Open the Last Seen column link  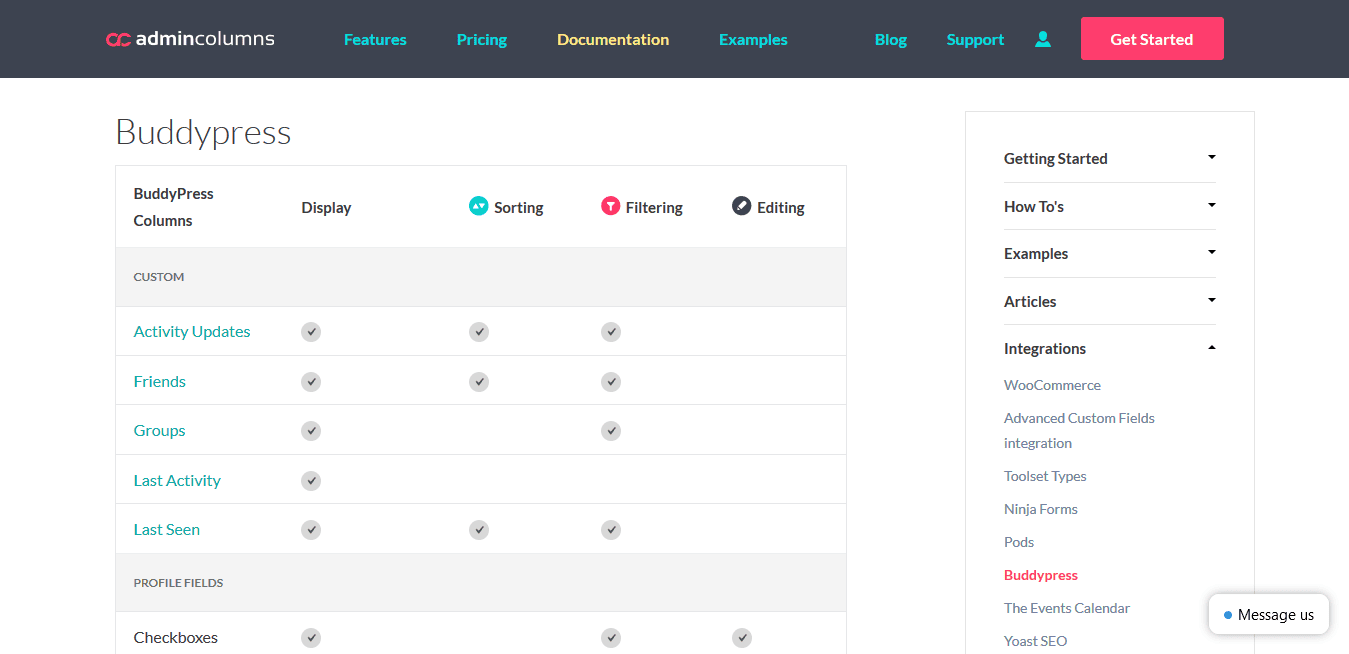(x=167, y=530)
